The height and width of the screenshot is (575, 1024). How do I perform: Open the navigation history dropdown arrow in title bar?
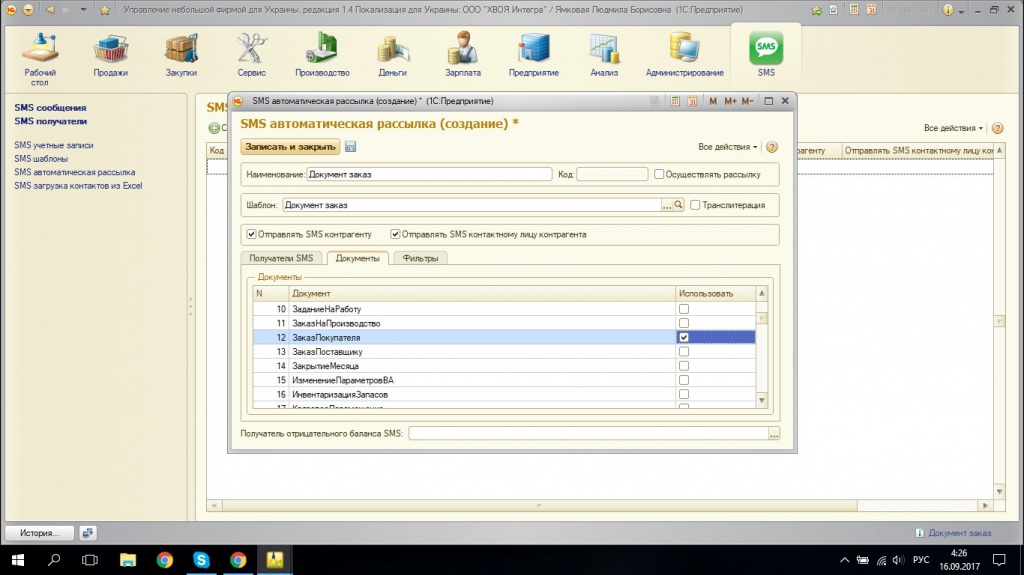tap(83, 10)
